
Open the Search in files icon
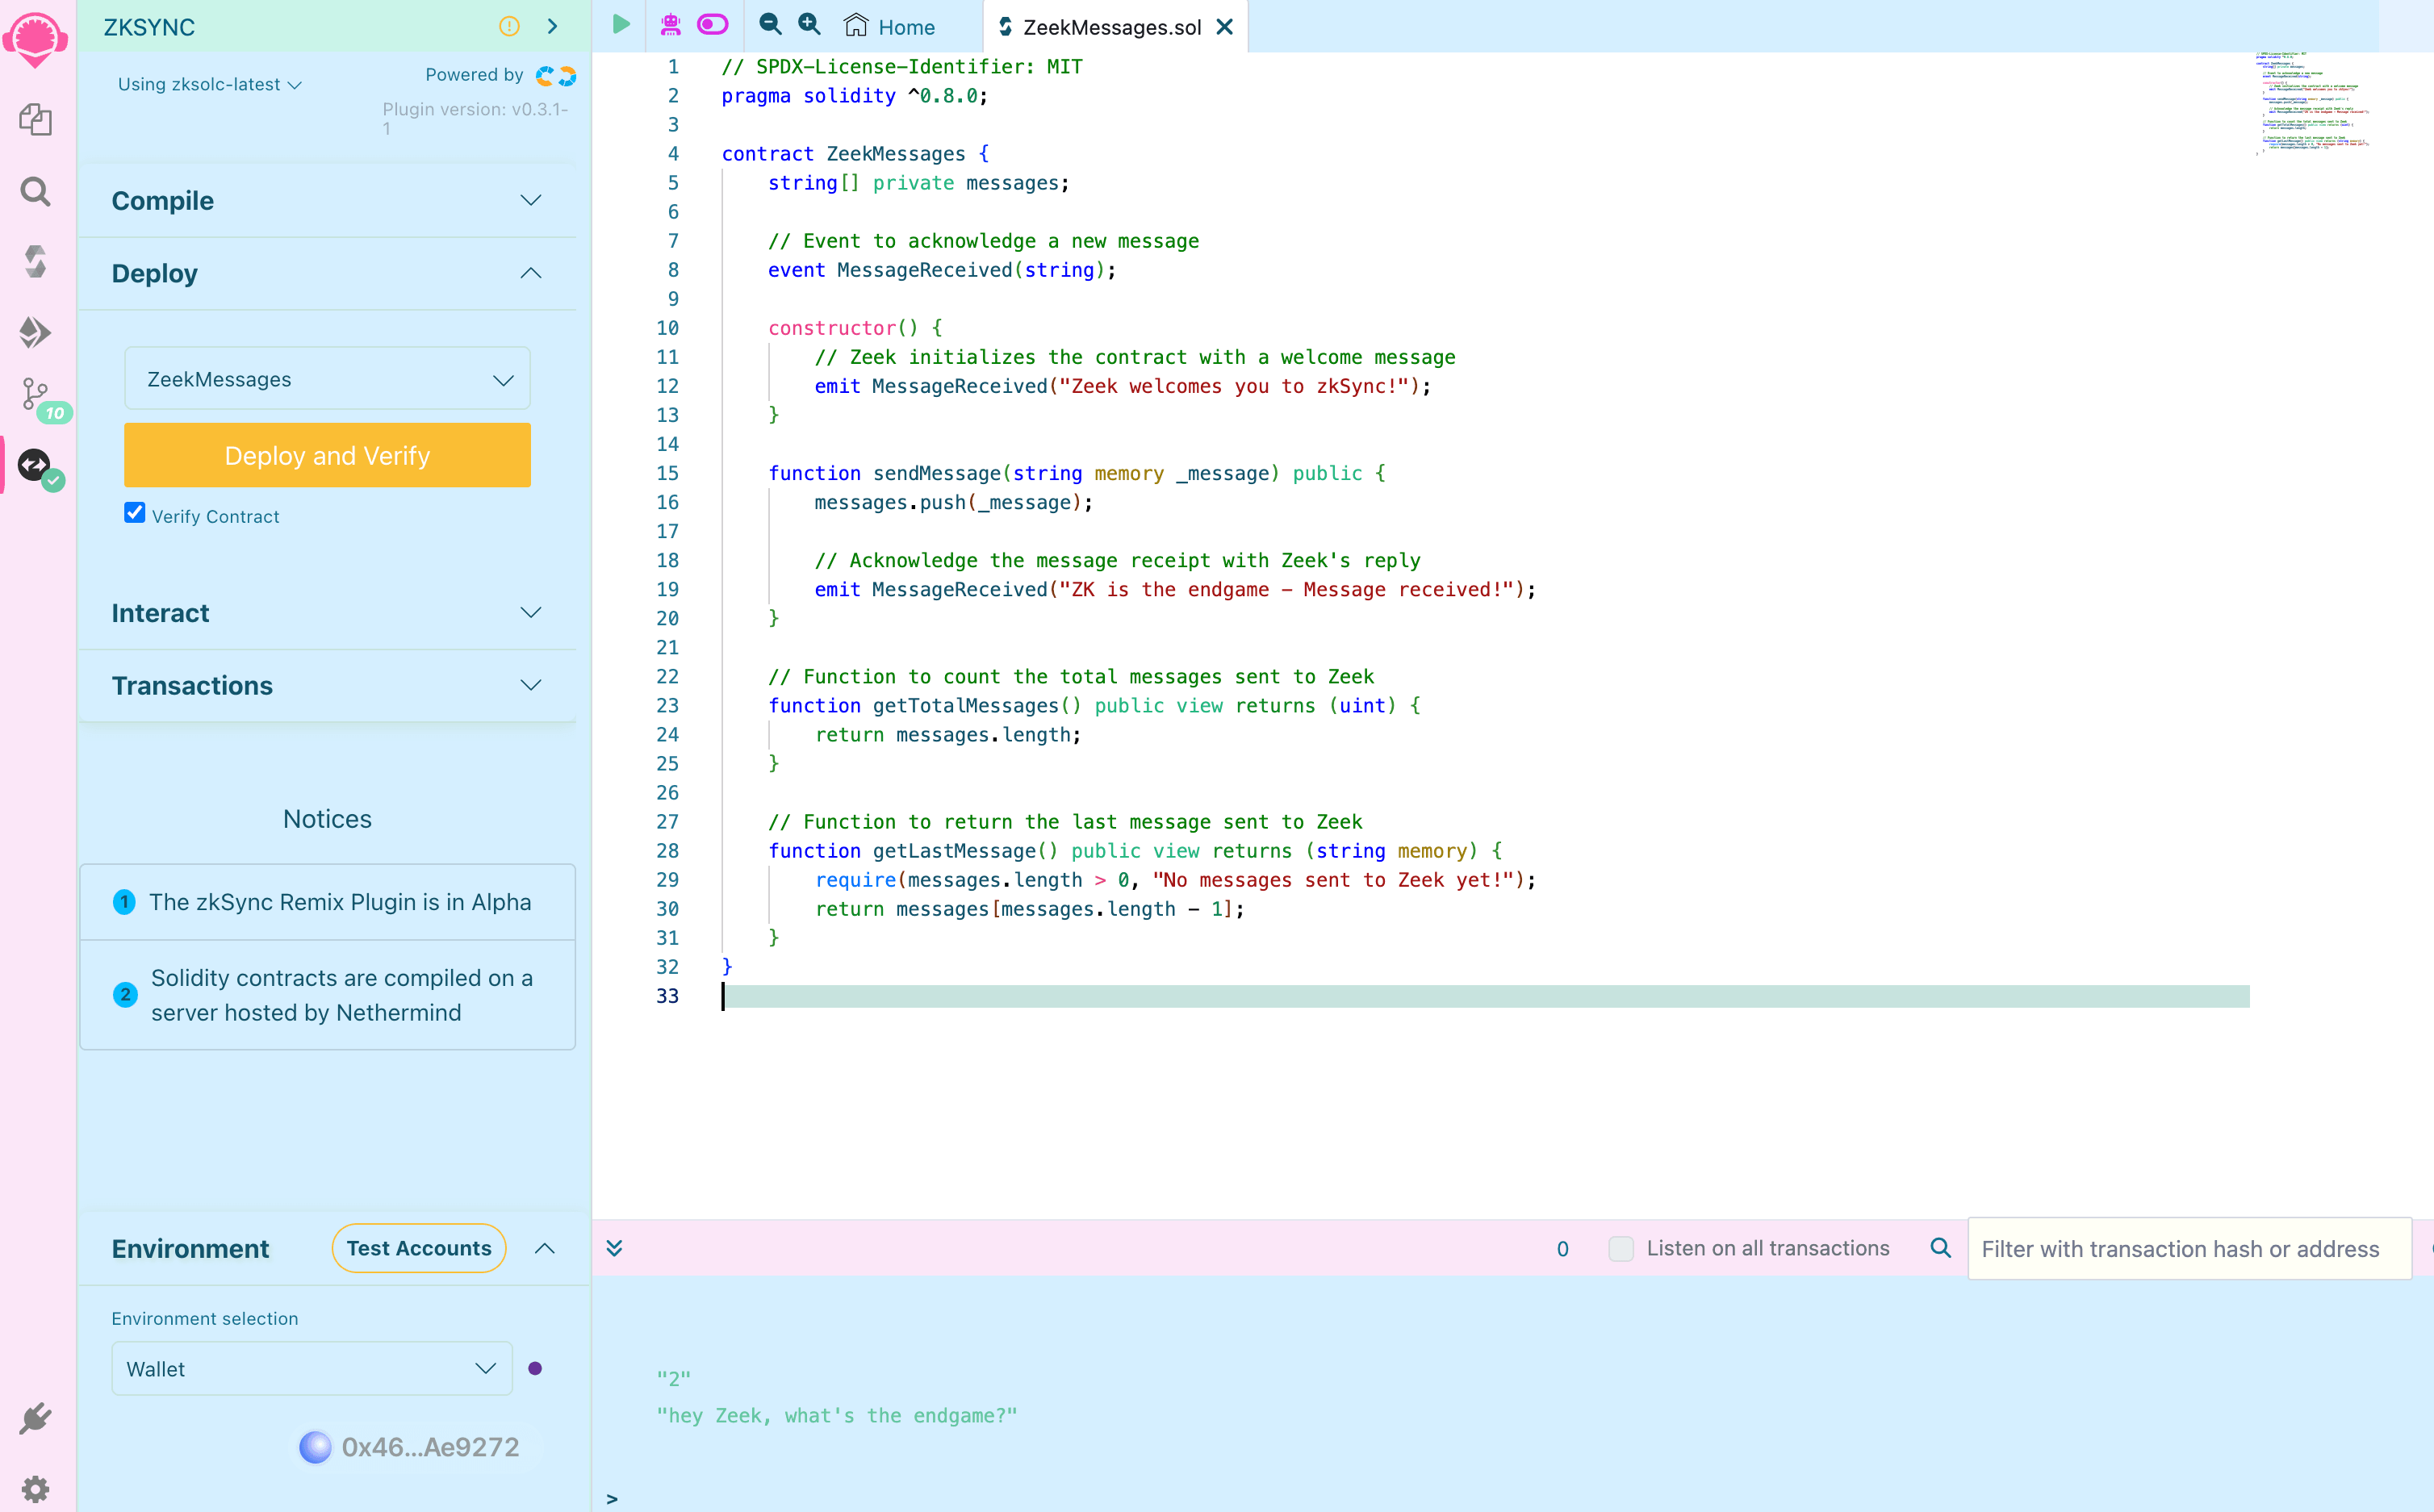point(35,191)
